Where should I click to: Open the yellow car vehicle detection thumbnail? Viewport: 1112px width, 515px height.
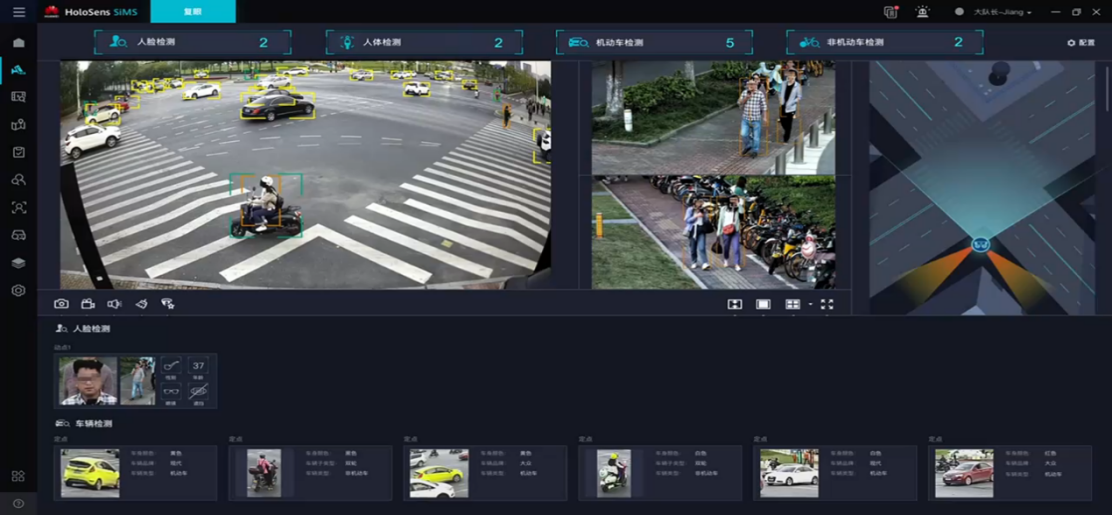click(x=90, y=473)
